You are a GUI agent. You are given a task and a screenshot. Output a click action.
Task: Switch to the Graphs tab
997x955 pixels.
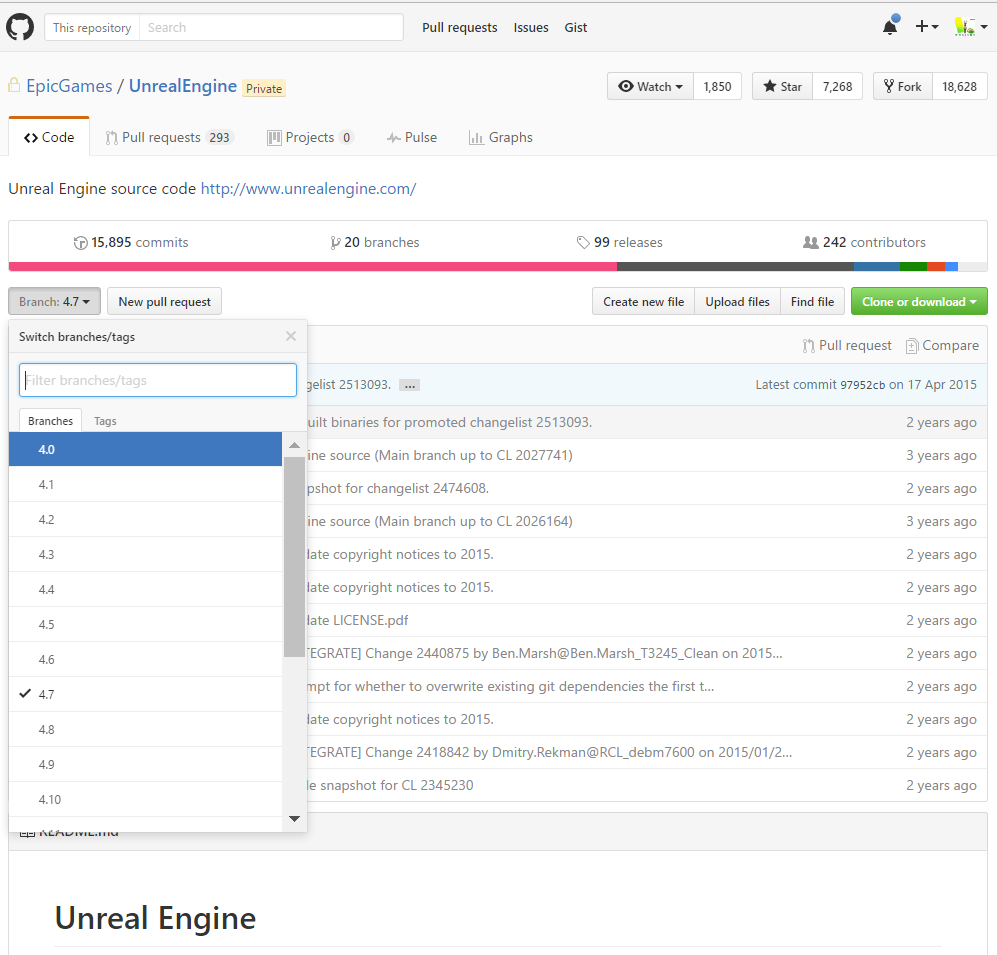tap(501, 137)
